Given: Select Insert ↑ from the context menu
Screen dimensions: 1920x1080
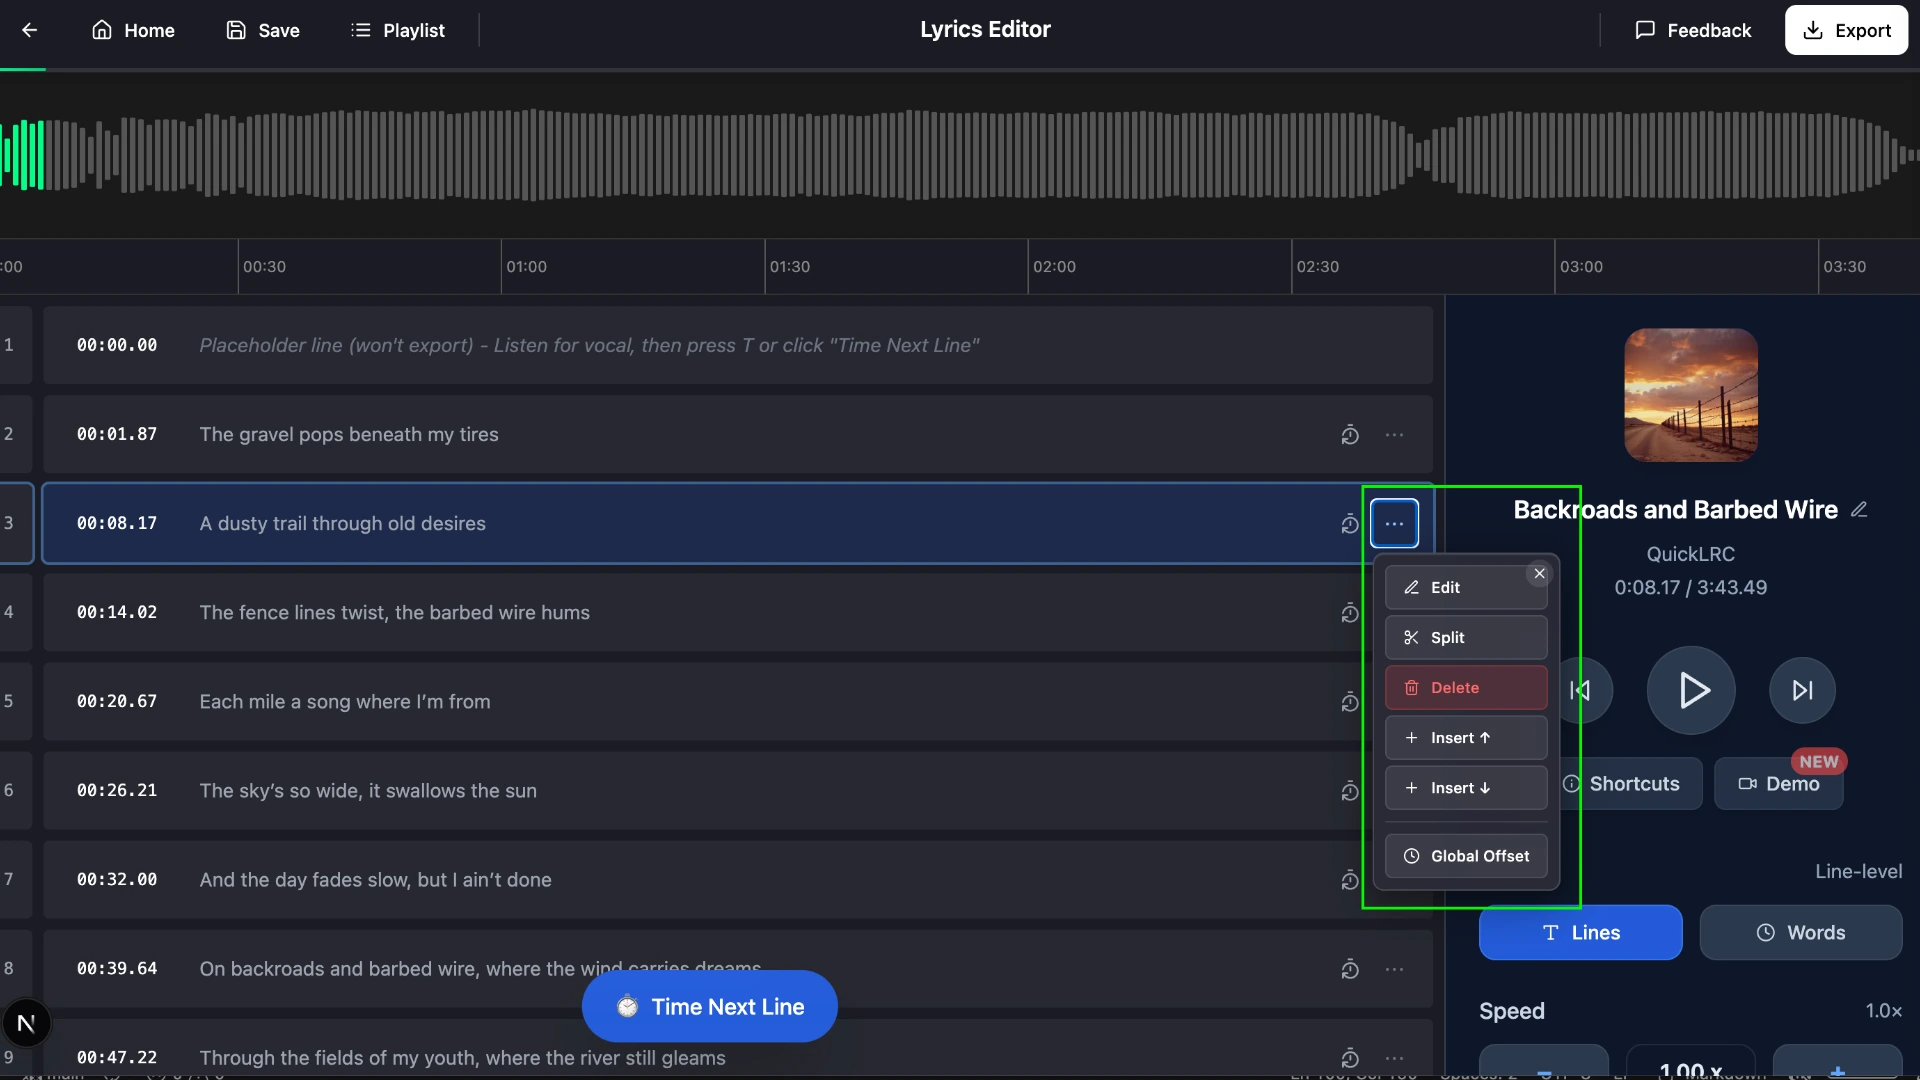Looking at the screenshot, I should [1465, 737].
